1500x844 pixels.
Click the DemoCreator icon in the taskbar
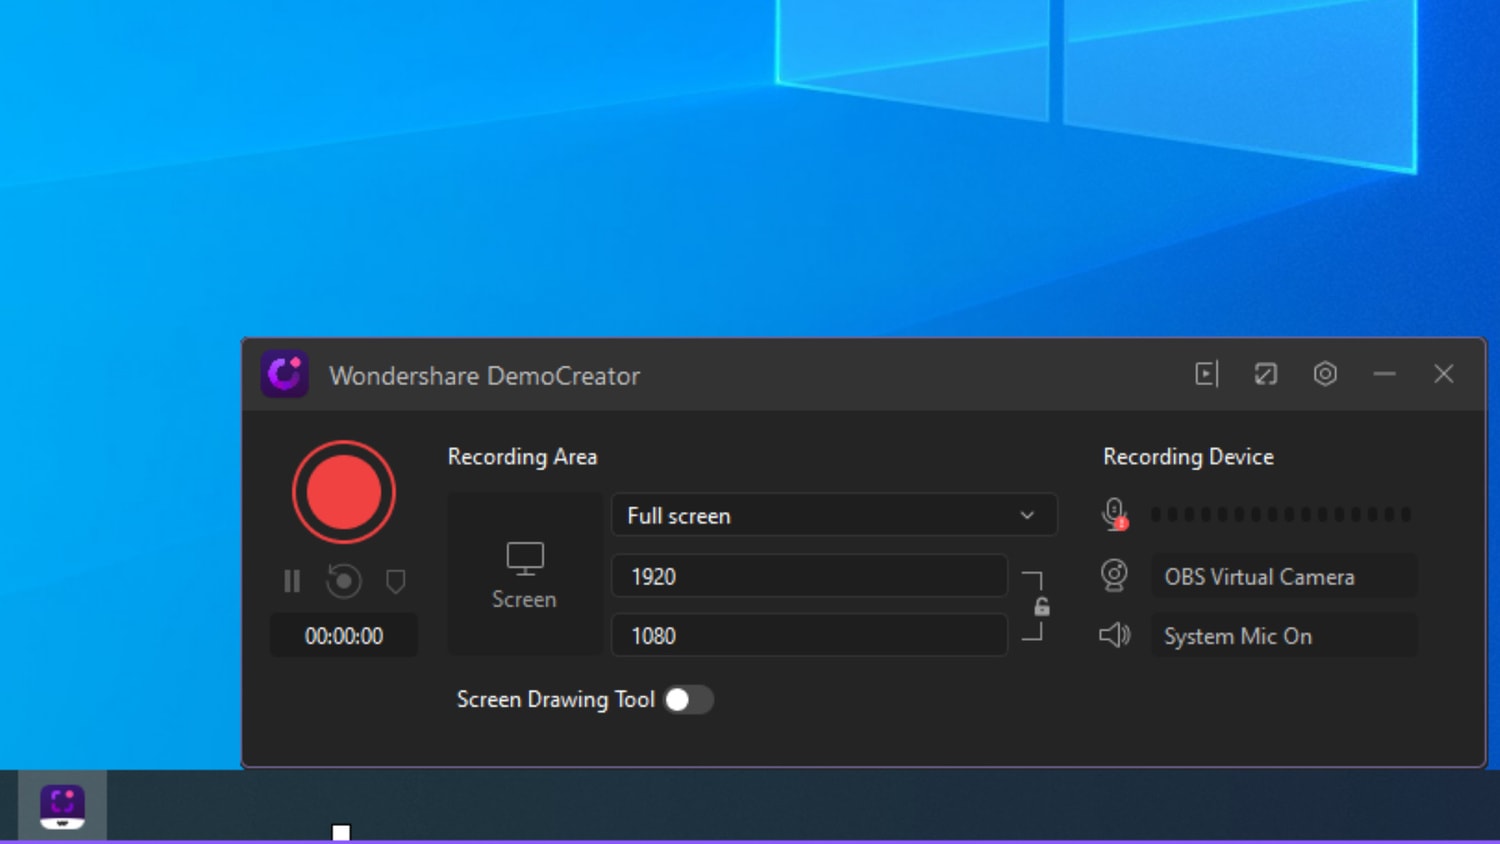tap(62, 805)
